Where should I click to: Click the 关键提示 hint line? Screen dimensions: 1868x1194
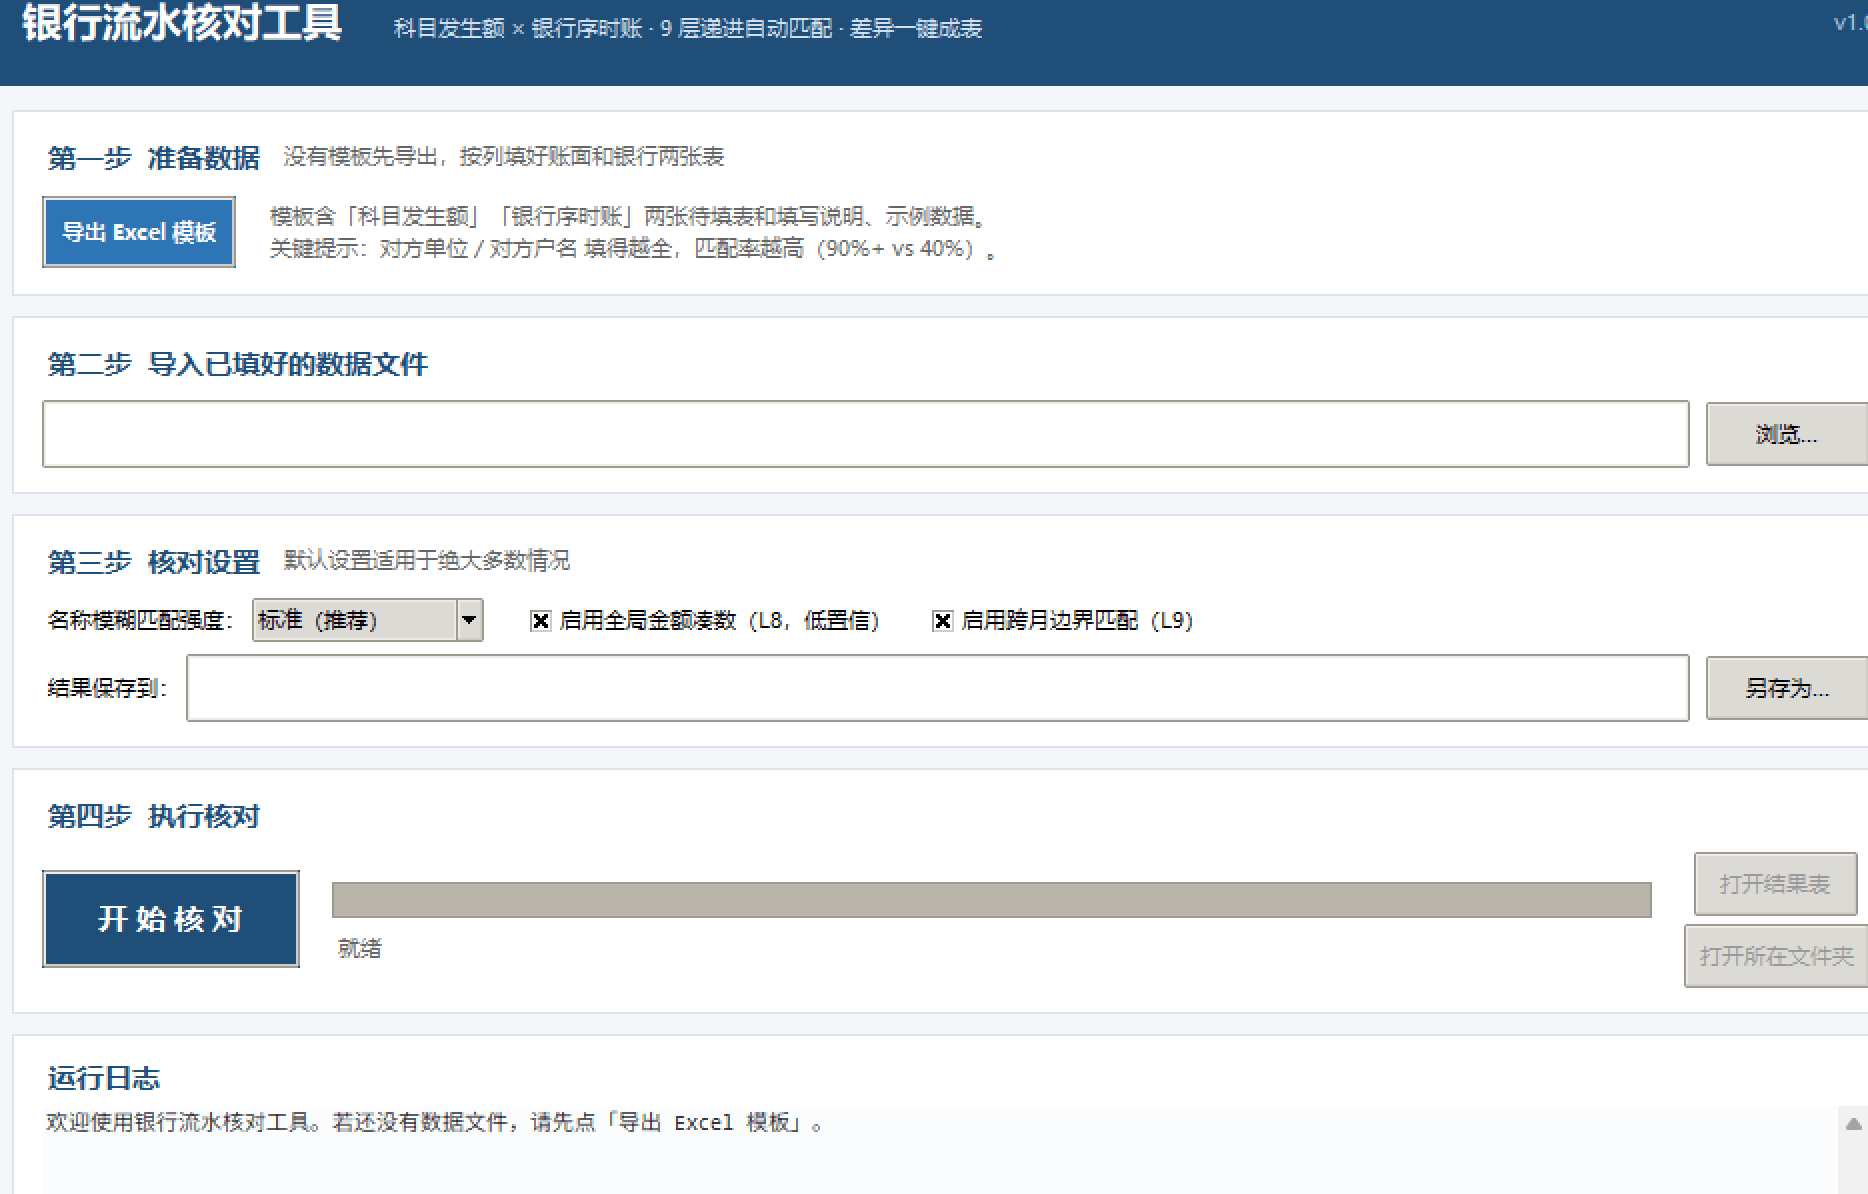coord(634,249)
